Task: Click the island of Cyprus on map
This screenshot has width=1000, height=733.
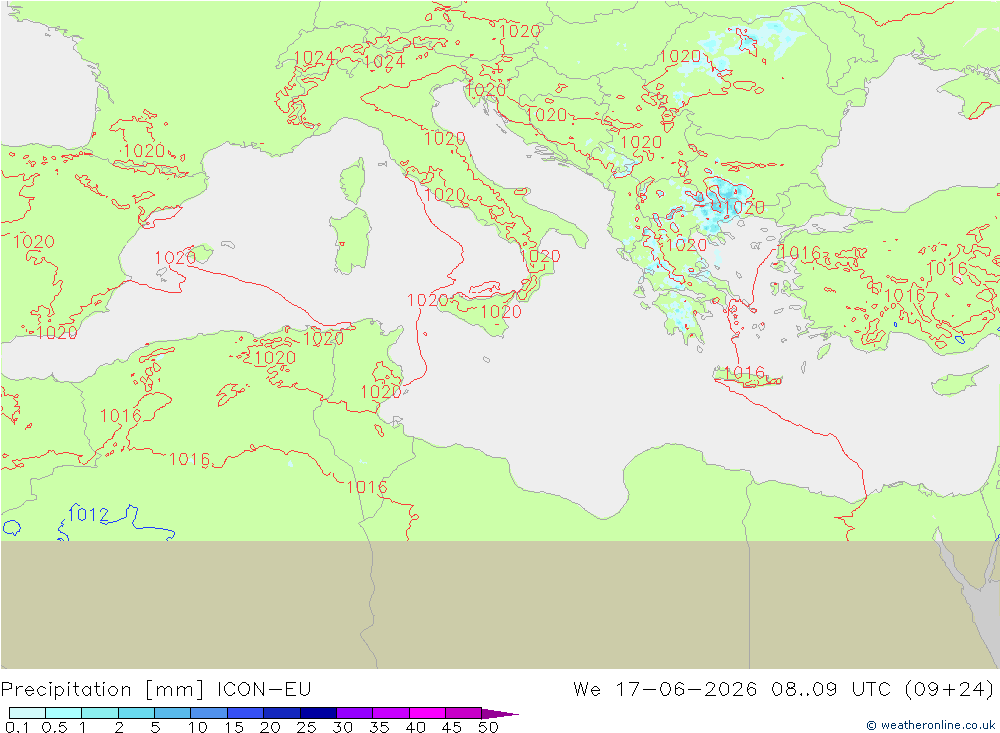Action: (959, 381)
